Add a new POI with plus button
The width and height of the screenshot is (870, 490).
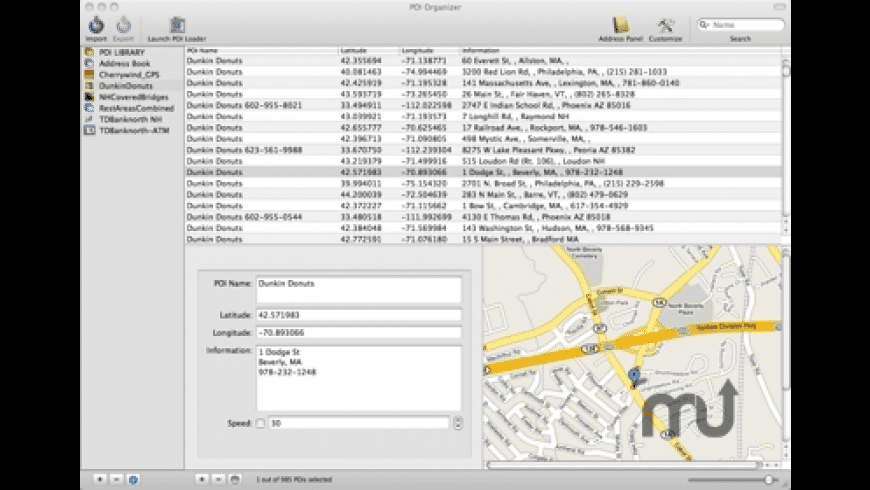pos(202,479)
